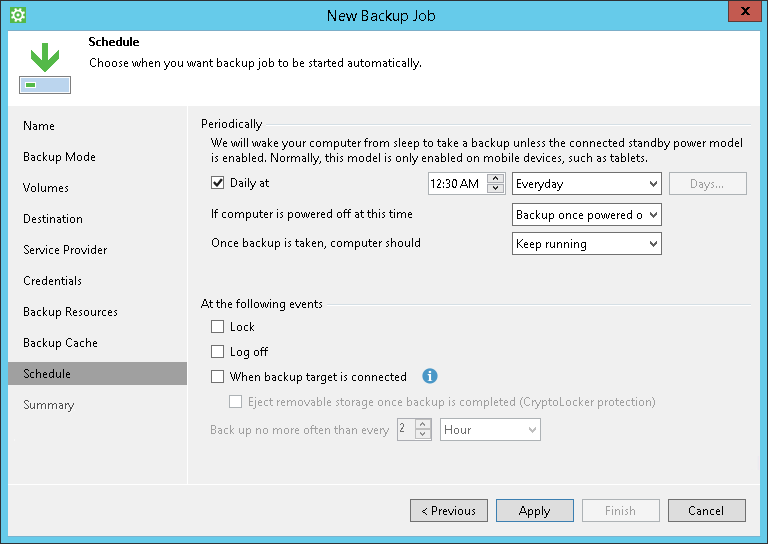The width and height of the screenshot is (768, 544).
Task: Decrease the daily time with down arrow
Action: point(496,189)
